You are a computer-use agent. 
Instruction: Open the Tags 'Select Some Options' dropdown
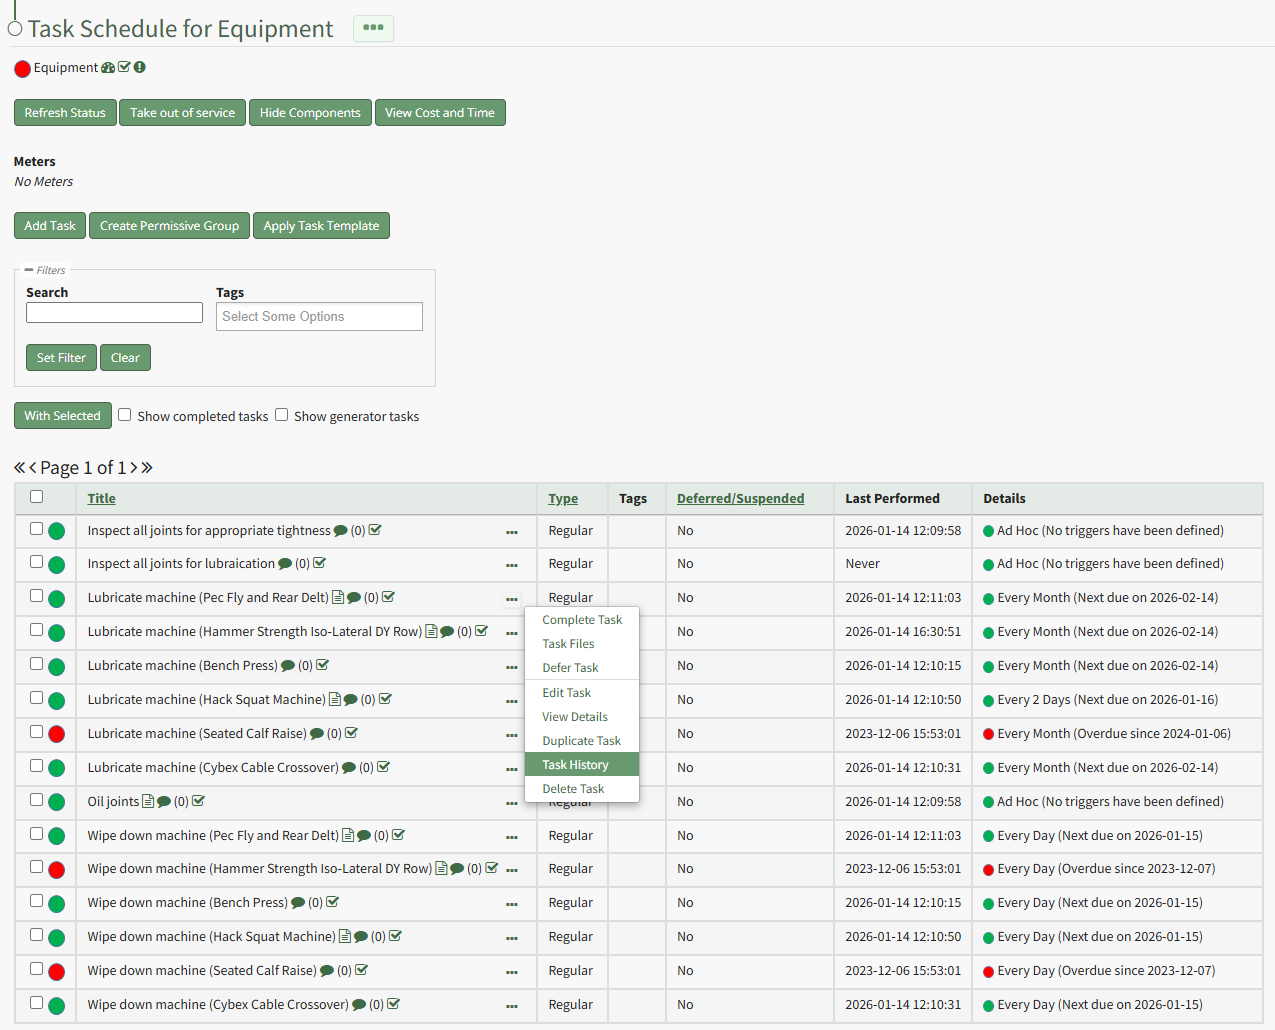point(319,317)
